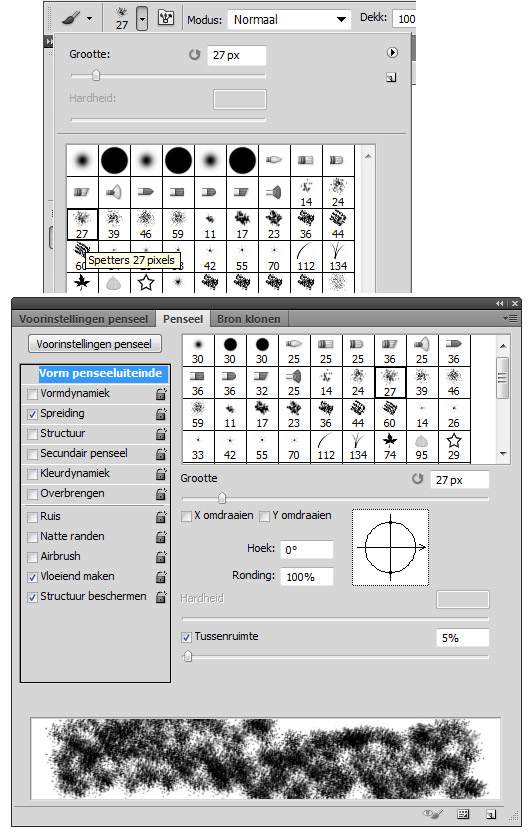Expand the brush preset picker dropdown arrow
This screenshot has width=529, height=835.
pos(142,19)
